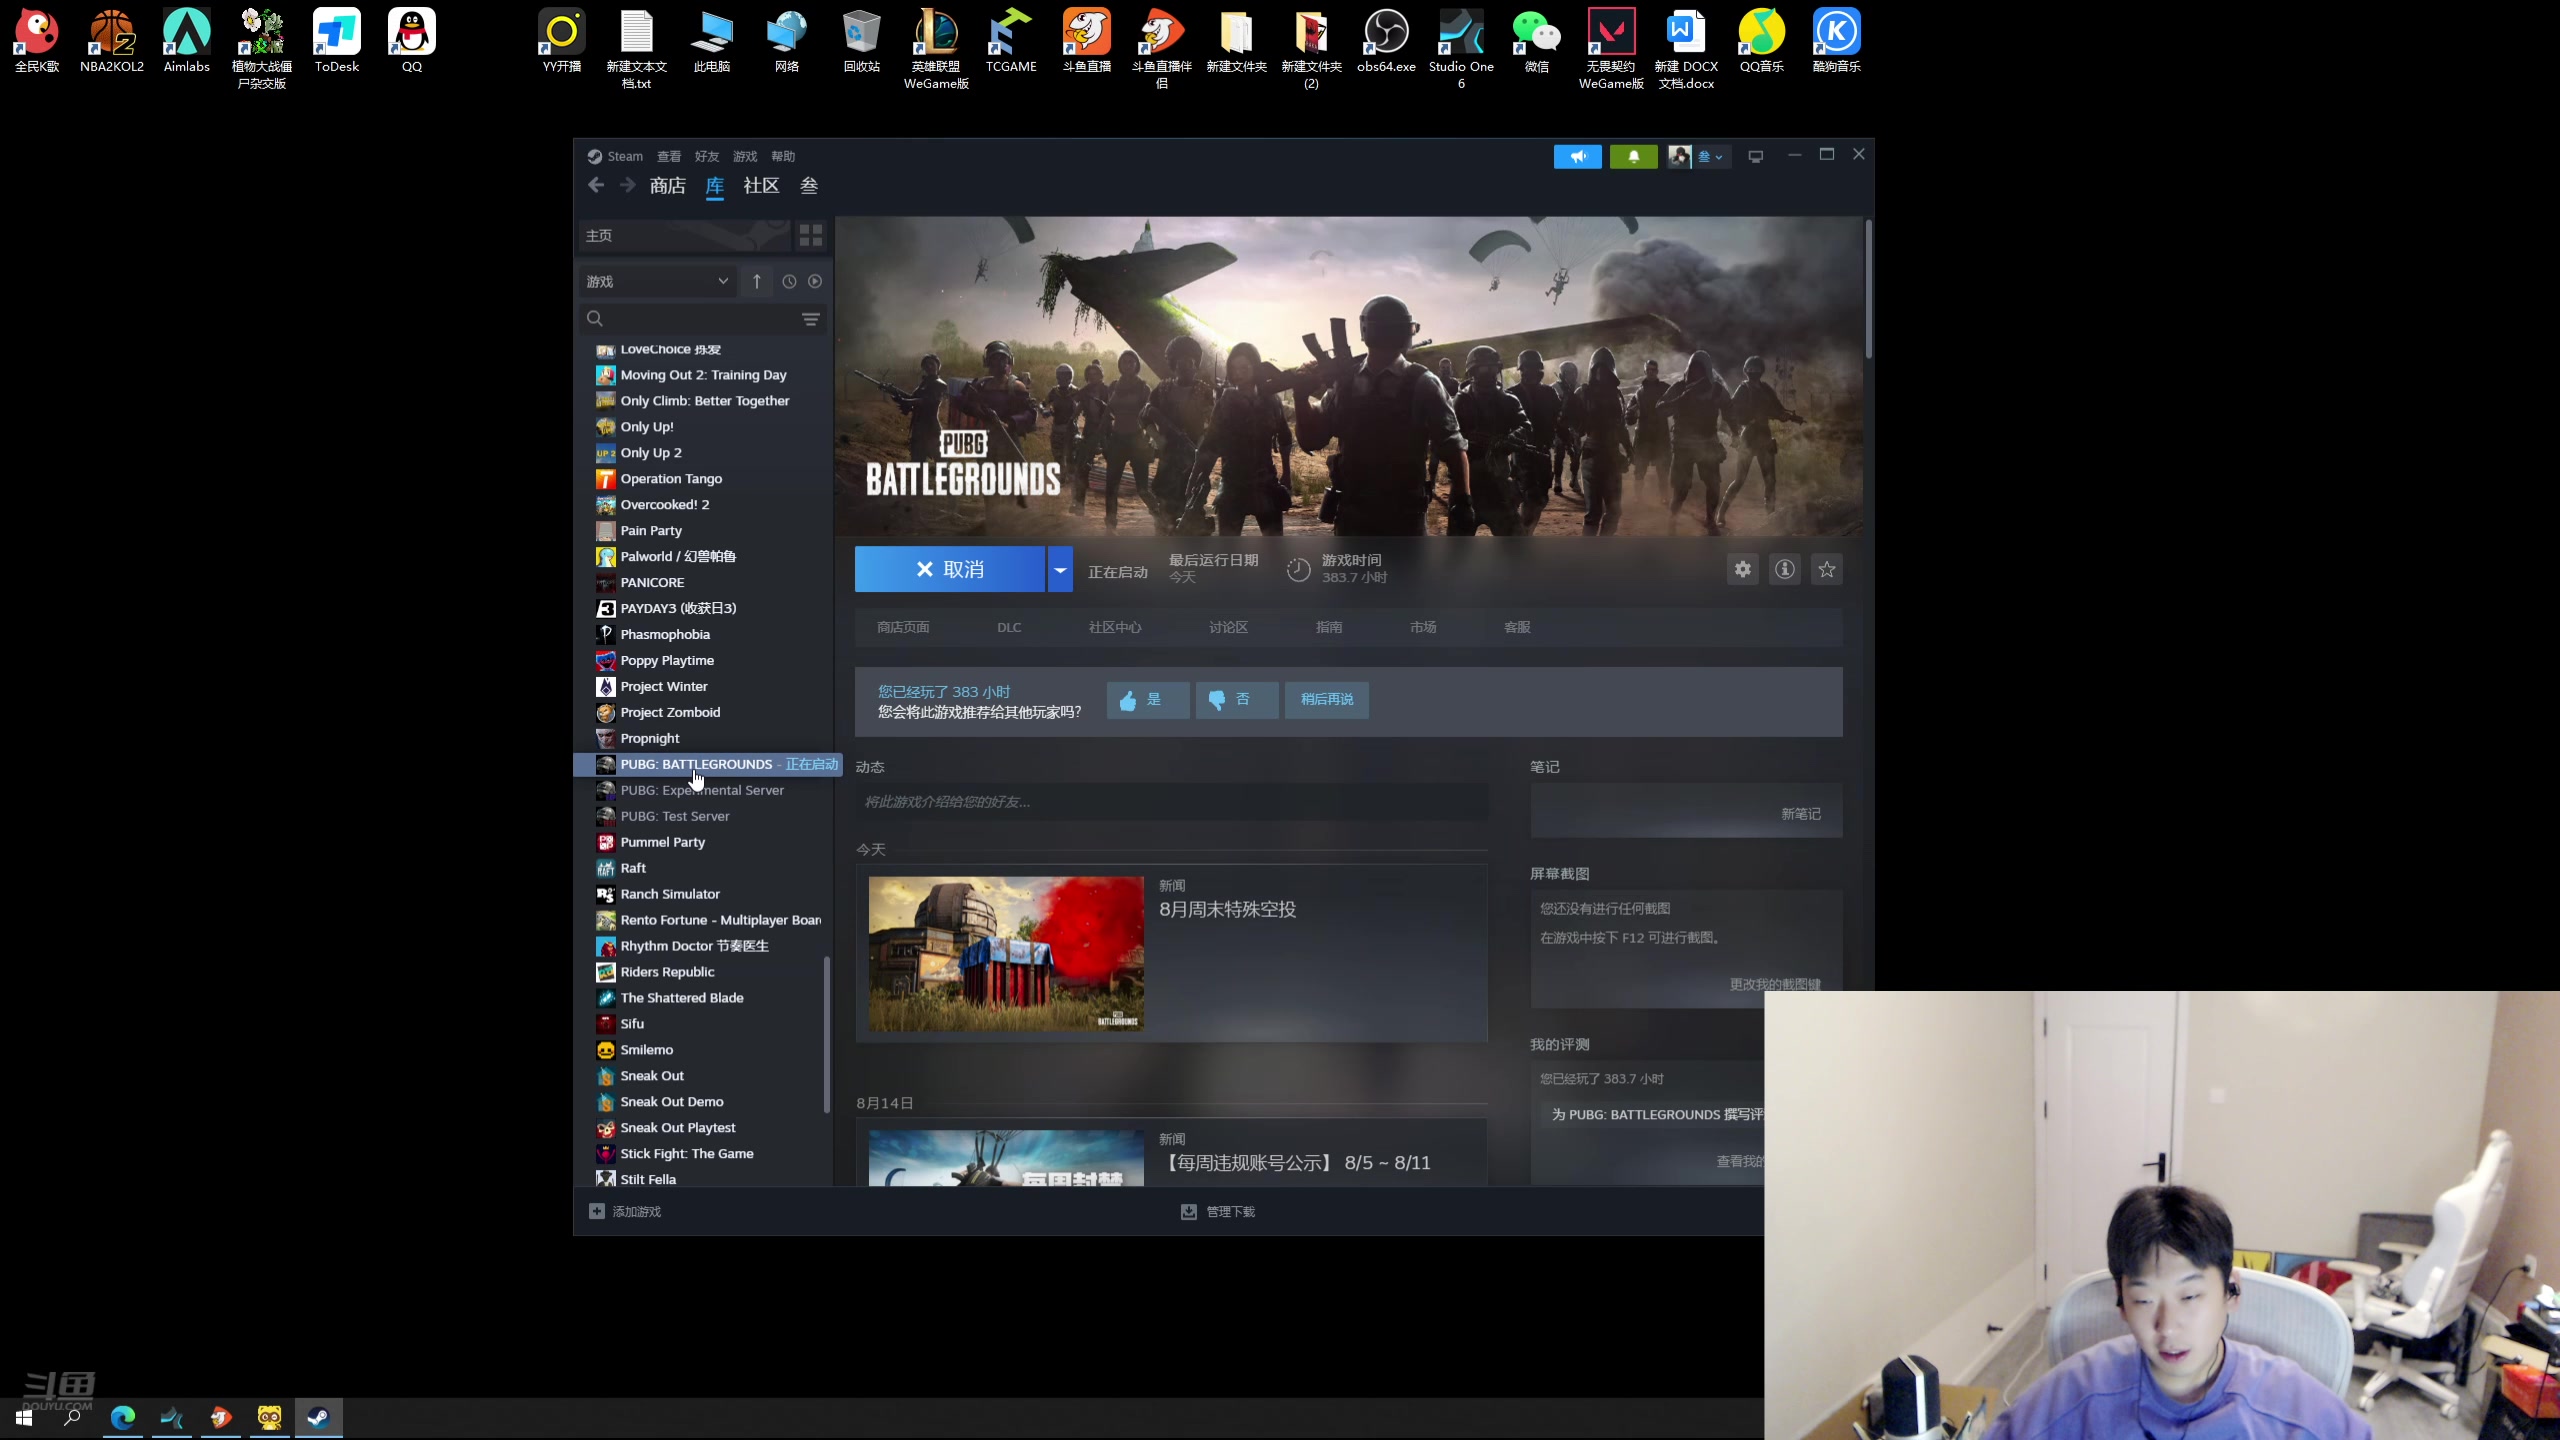Open the DLC link

tap(1009, 627)
